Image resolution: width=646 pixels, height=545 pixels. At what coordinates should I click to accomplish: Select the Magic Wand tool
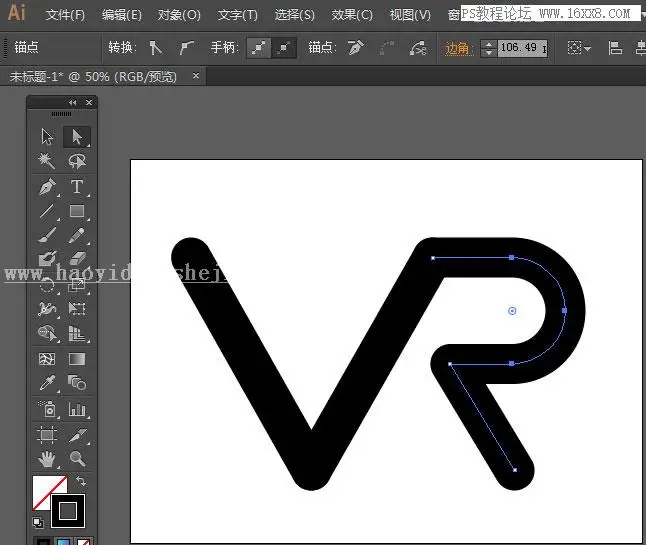tap(47, 161)
